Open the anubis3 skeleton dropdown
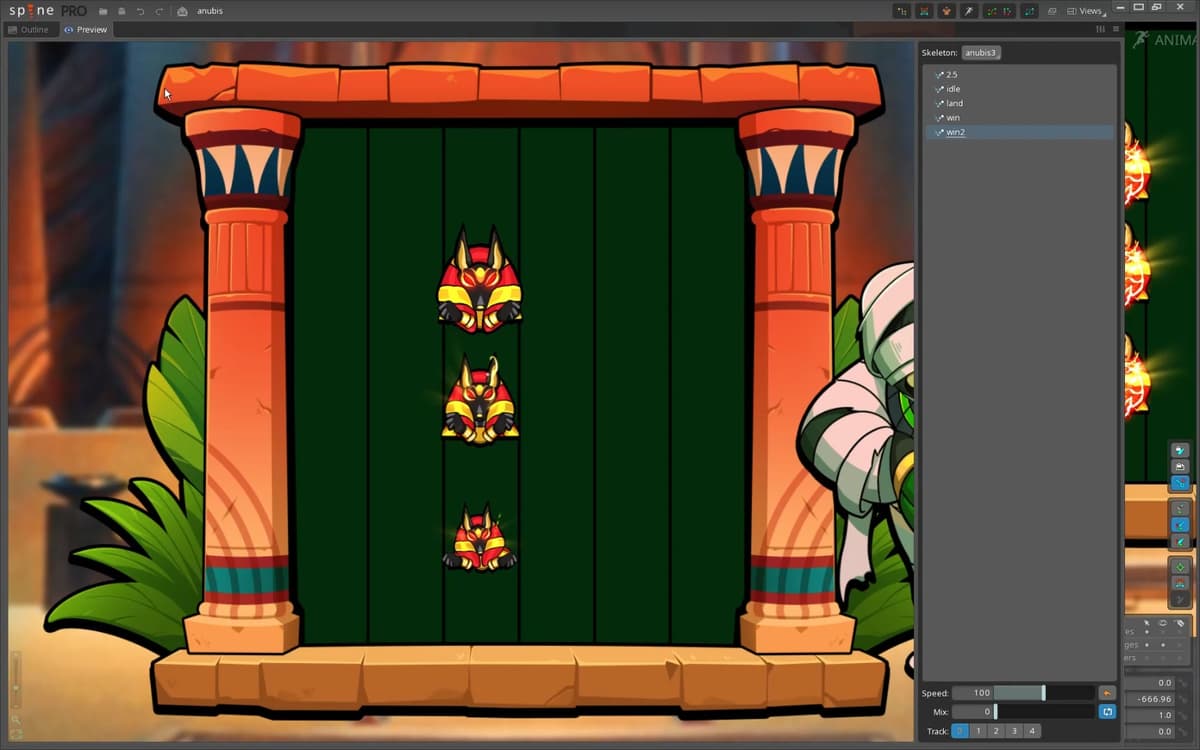Image resolution: width=1200 pixels, height=750 pixels. coord(981,53)
